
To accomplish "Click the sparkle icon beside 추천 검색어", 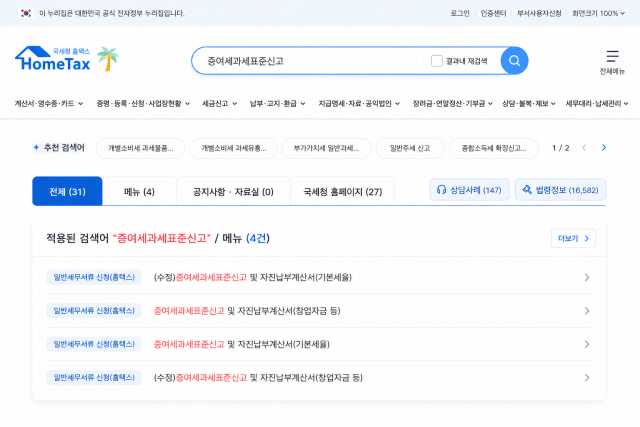I will click(x=36, y=147).
